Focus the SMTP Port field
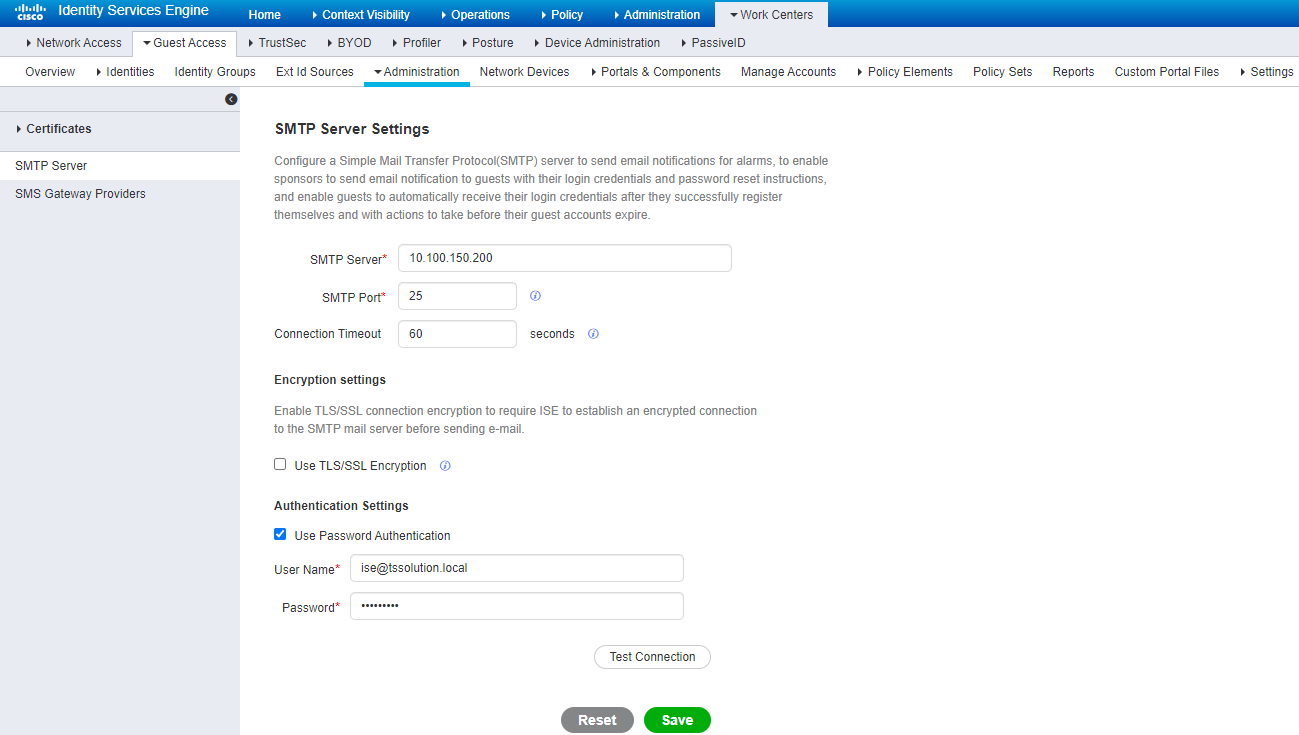Viewport: 1299px width, 735px height. click(x=457, y=296)
